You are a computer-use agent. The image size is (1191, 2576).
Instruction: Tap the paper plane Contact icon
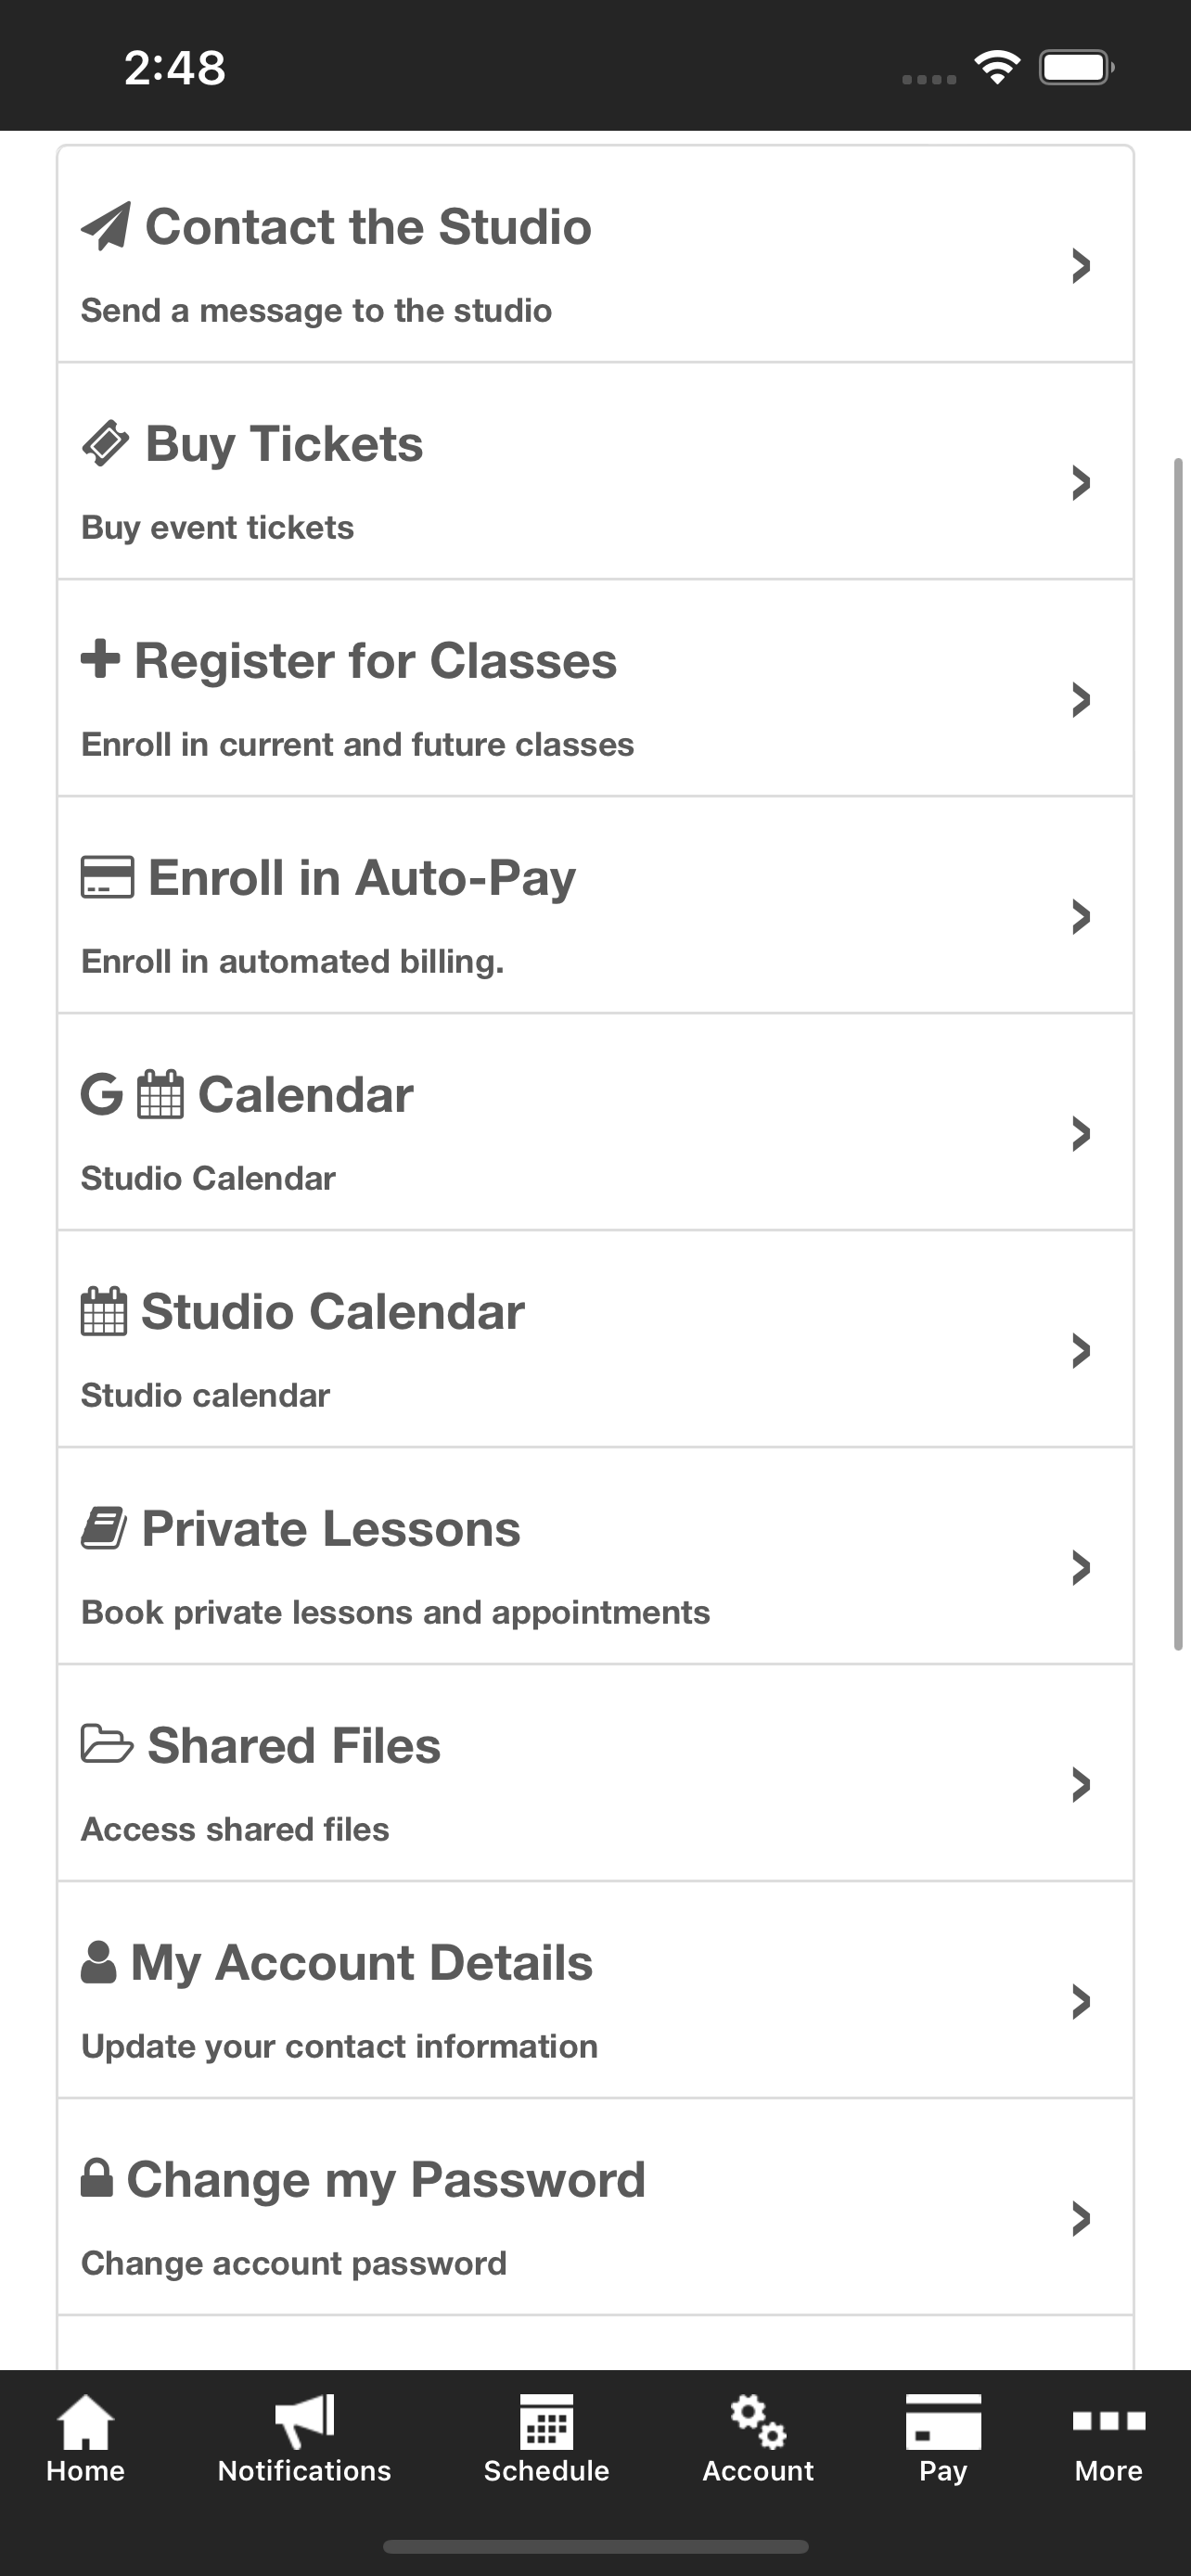[x=105, y=226]
